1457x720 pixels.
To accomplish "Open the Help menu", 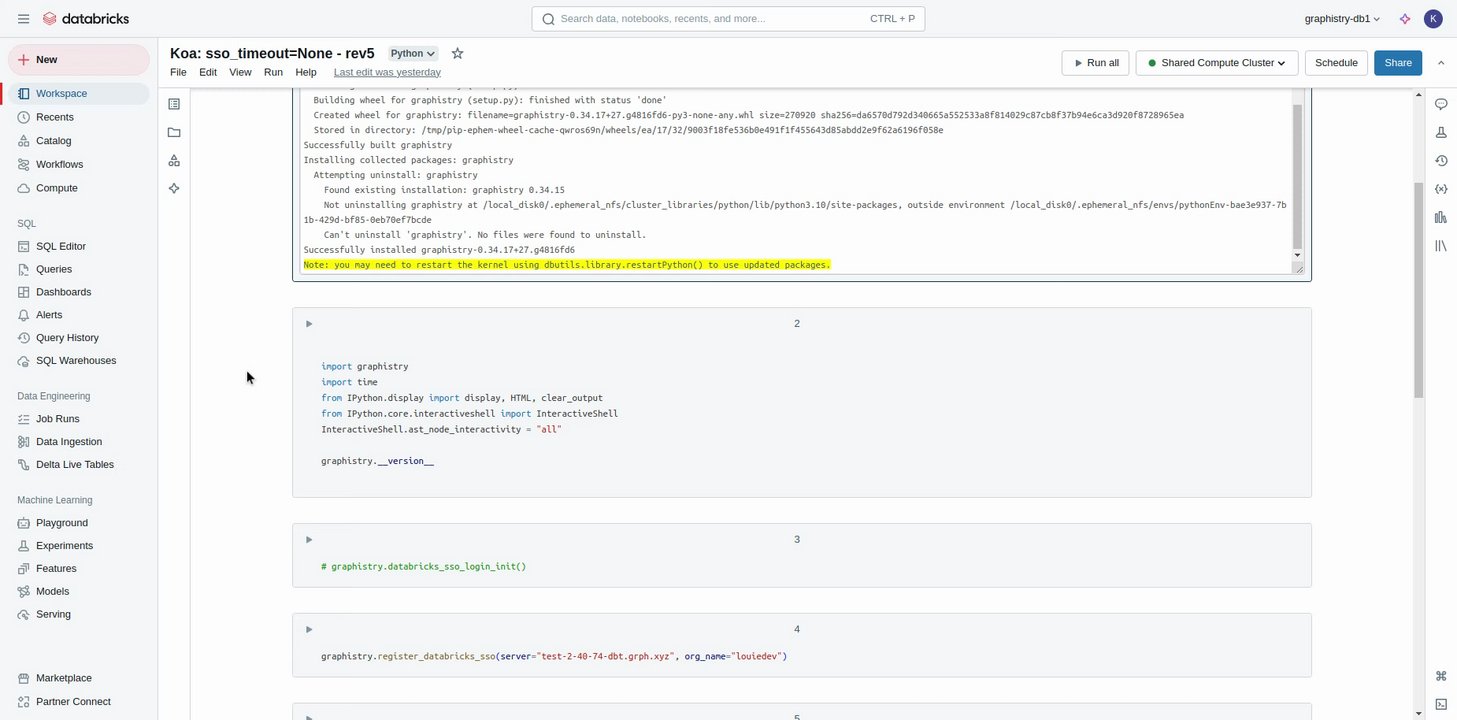I will pyautogui.click(x=306, y=72).
